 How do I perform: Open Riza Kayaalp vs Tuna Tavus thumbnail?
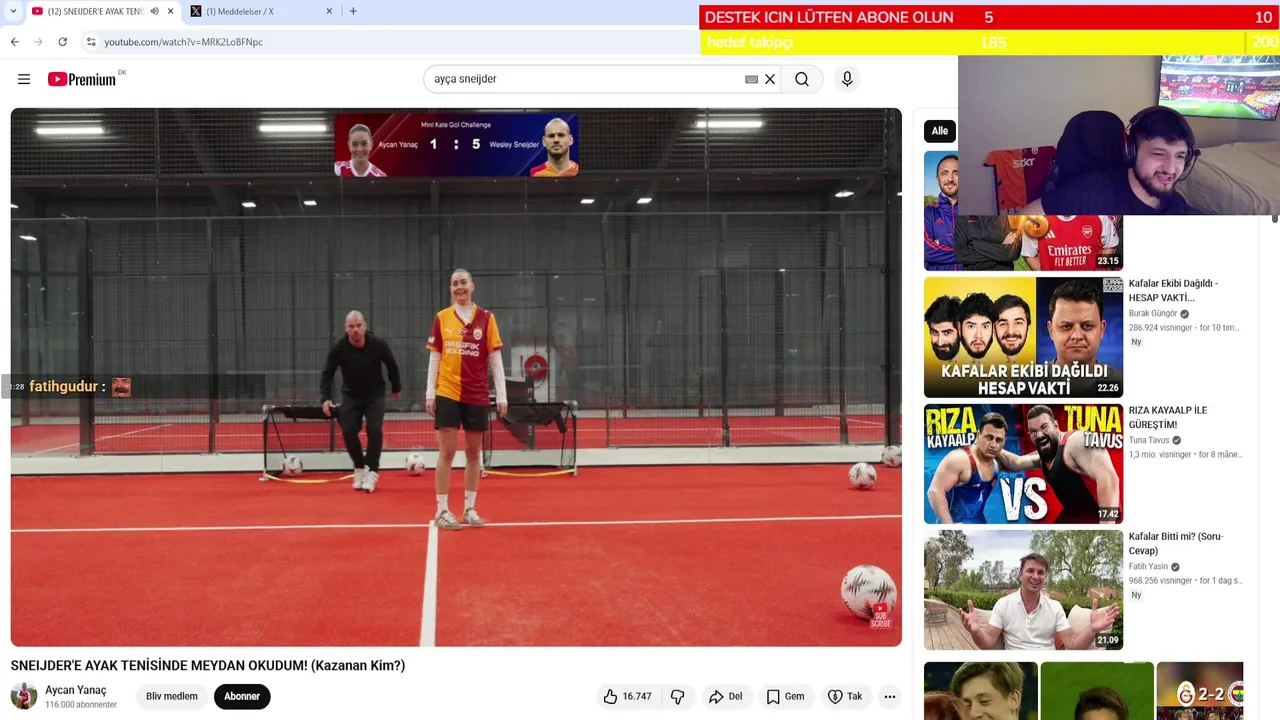point(1023,464)
